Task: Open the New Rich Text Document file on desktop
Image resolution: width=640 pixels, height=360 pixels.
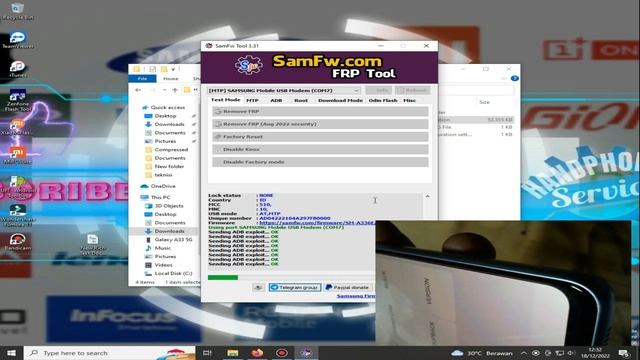Action: click(x=93, y=245)
